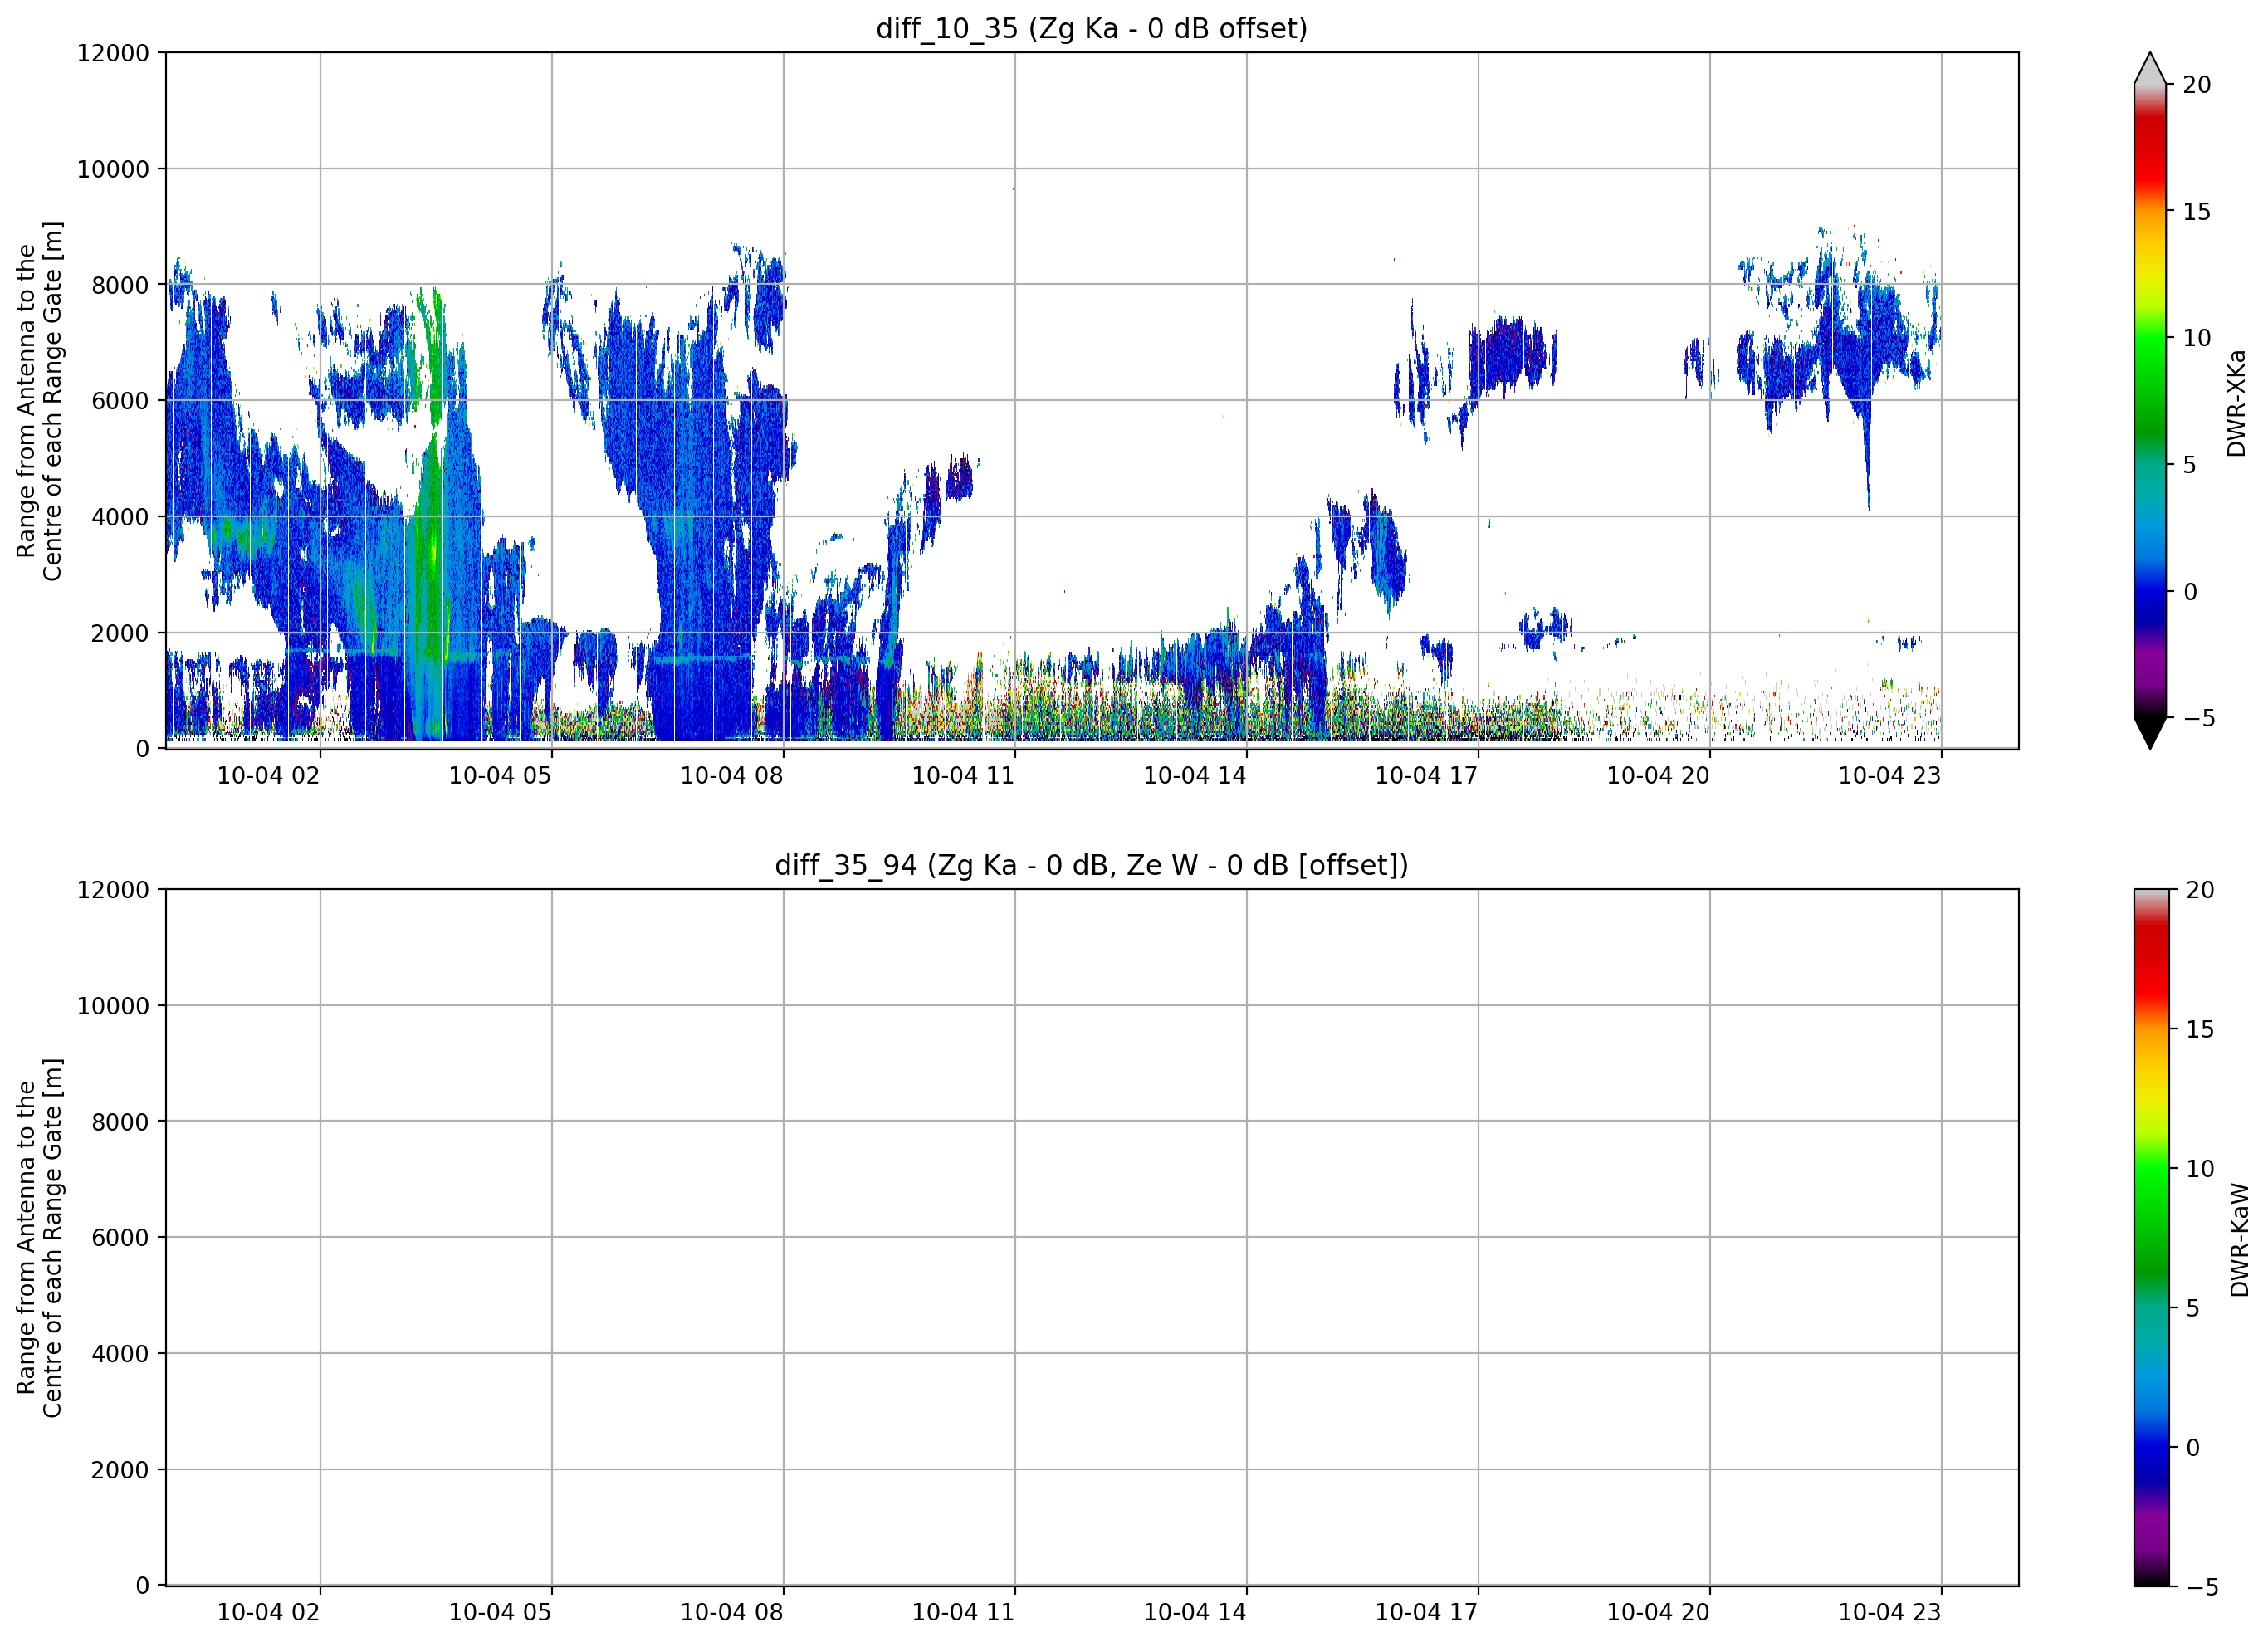Click the '−5' tick on DWR-XKa colorbar

(x=2198, y=718)
